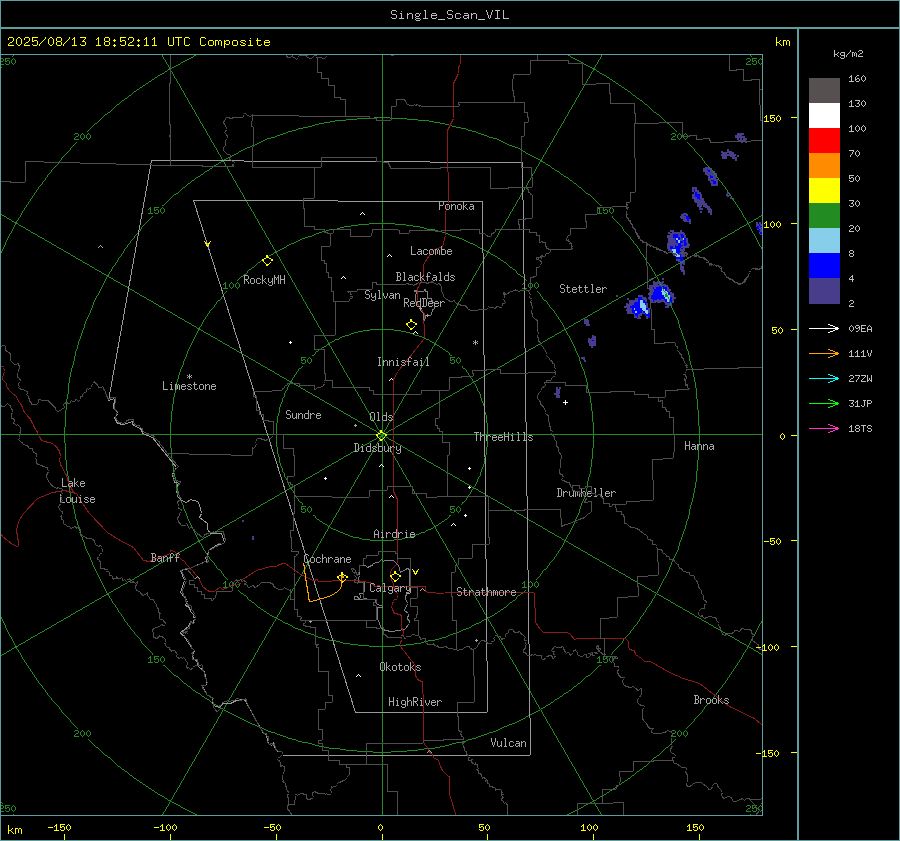Select the radar site diamond at the map center
Screen dimensions: 900x841
(381, 436)
